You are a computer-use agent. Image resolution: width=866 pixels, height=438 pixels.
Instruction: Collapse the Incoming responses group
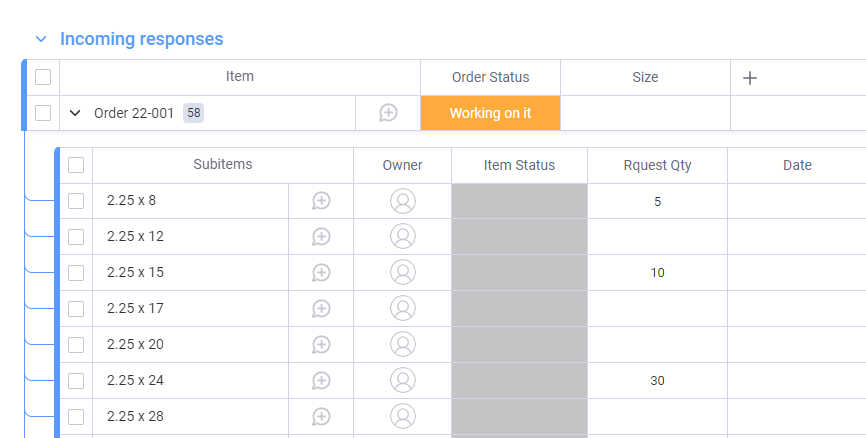[x=41, y=39]
